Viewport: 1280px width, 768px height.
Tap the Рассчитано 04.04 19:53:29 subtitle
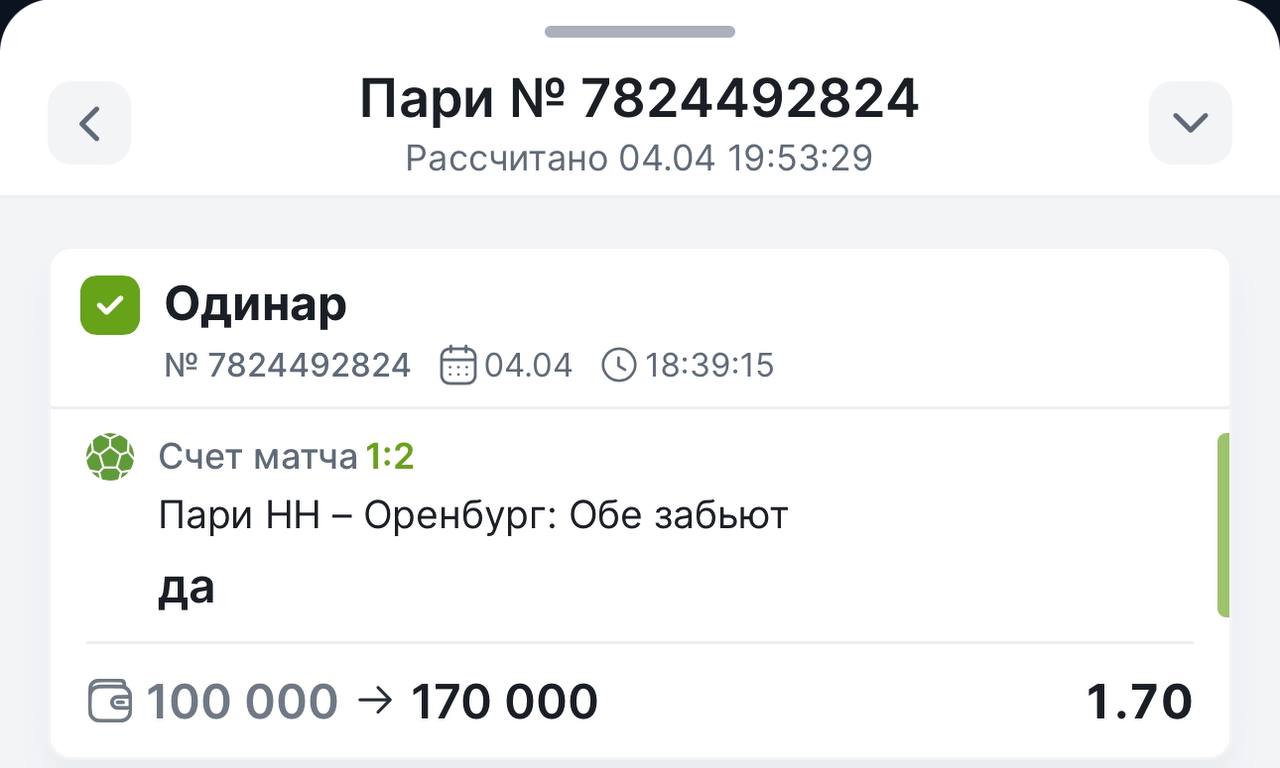639,158
